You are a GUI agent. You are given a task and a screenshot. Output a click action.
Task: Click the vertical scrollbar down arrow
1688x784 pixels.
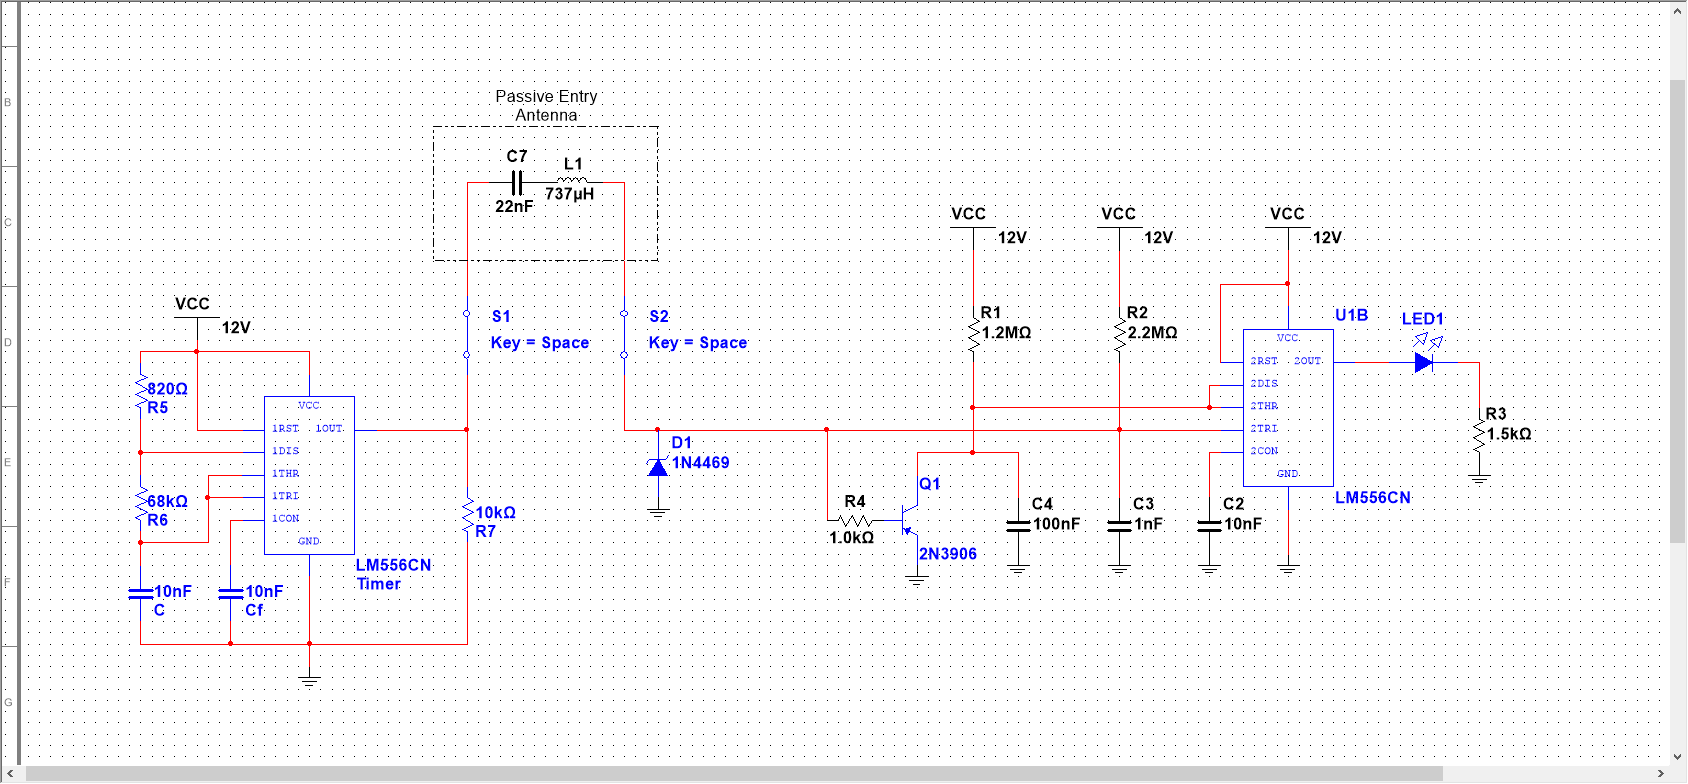1679,757
